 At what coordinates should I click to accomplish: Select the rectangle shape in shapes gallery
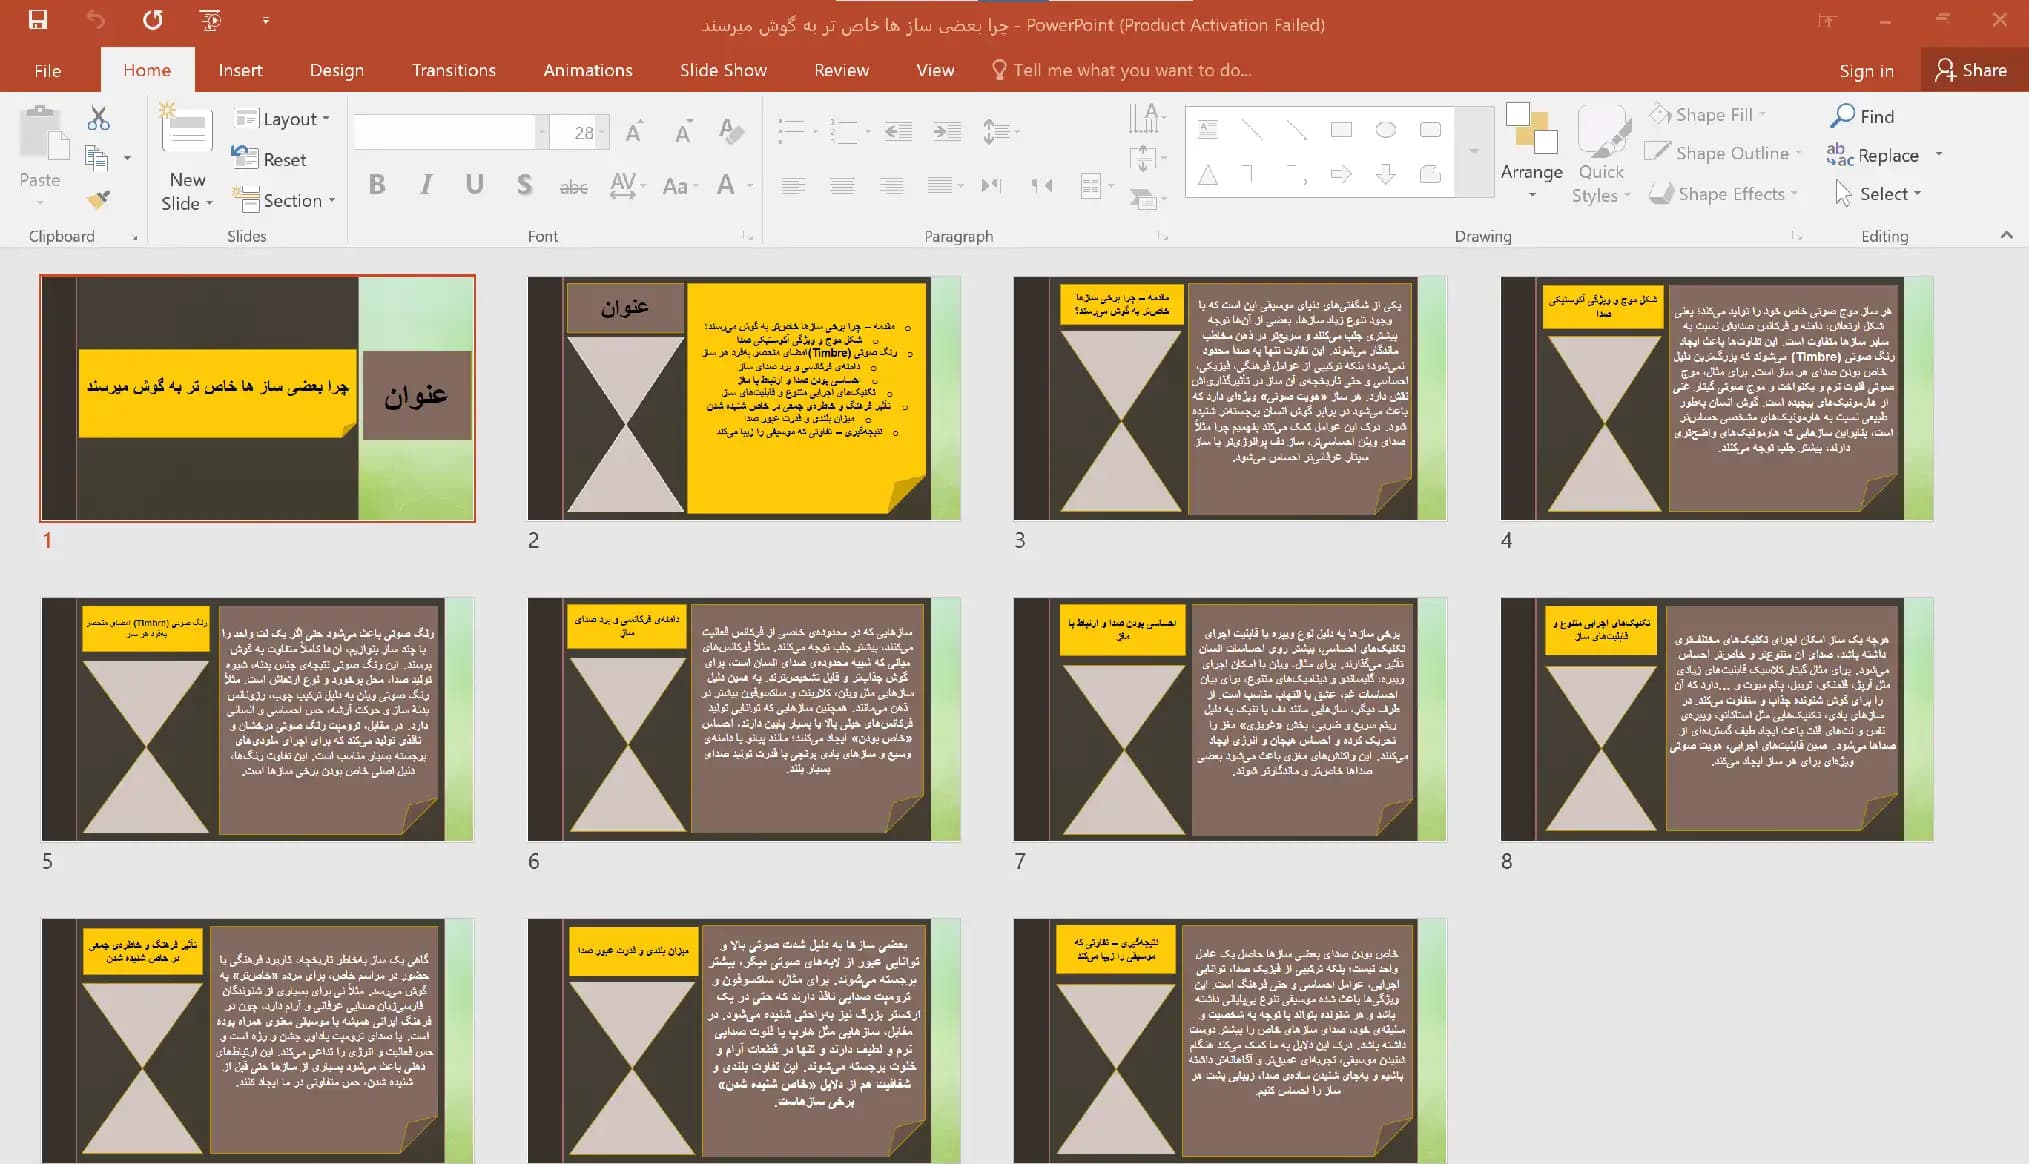click(1341, 130)
